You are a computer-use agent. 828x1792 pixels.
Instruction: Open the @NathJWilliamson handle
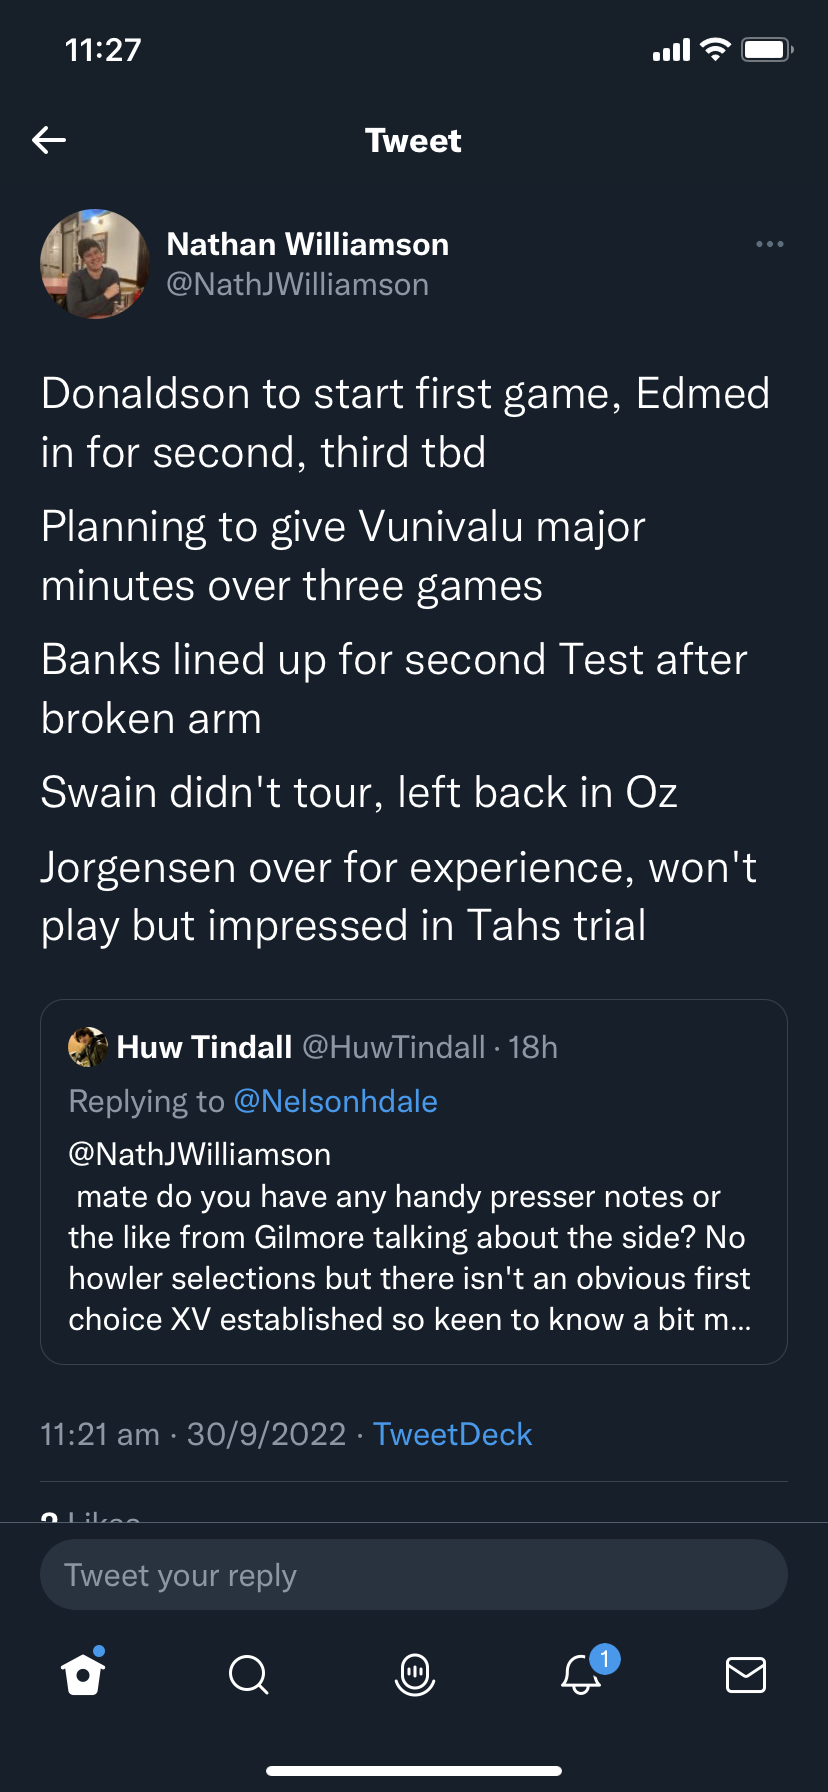tap(297, 285)
